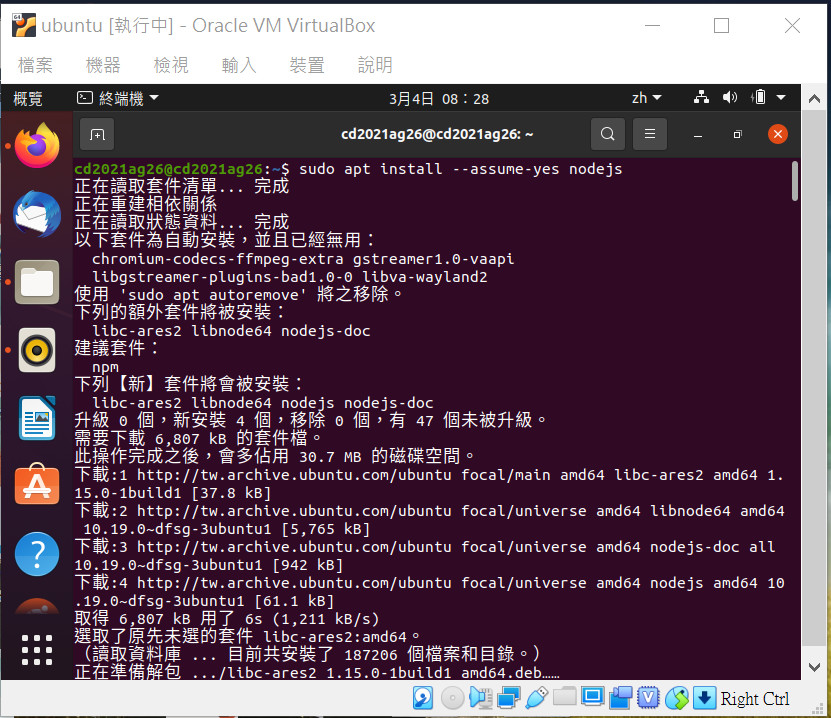The height and width of the screenshot is (718, 831).
Task: Click the terminal vertical scrollbar handle
Action: [x=794, y=181]
